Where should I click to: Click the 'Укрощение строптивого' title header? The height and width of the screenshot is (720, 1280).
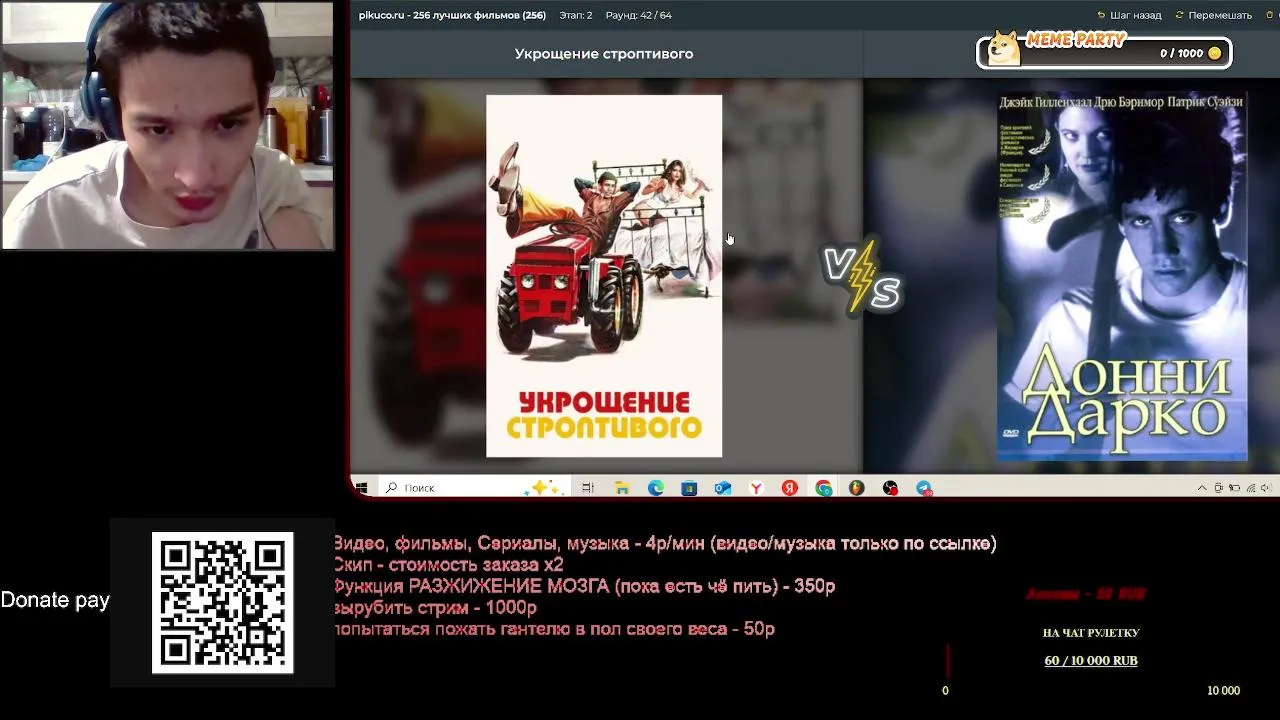tap(604, 54)
